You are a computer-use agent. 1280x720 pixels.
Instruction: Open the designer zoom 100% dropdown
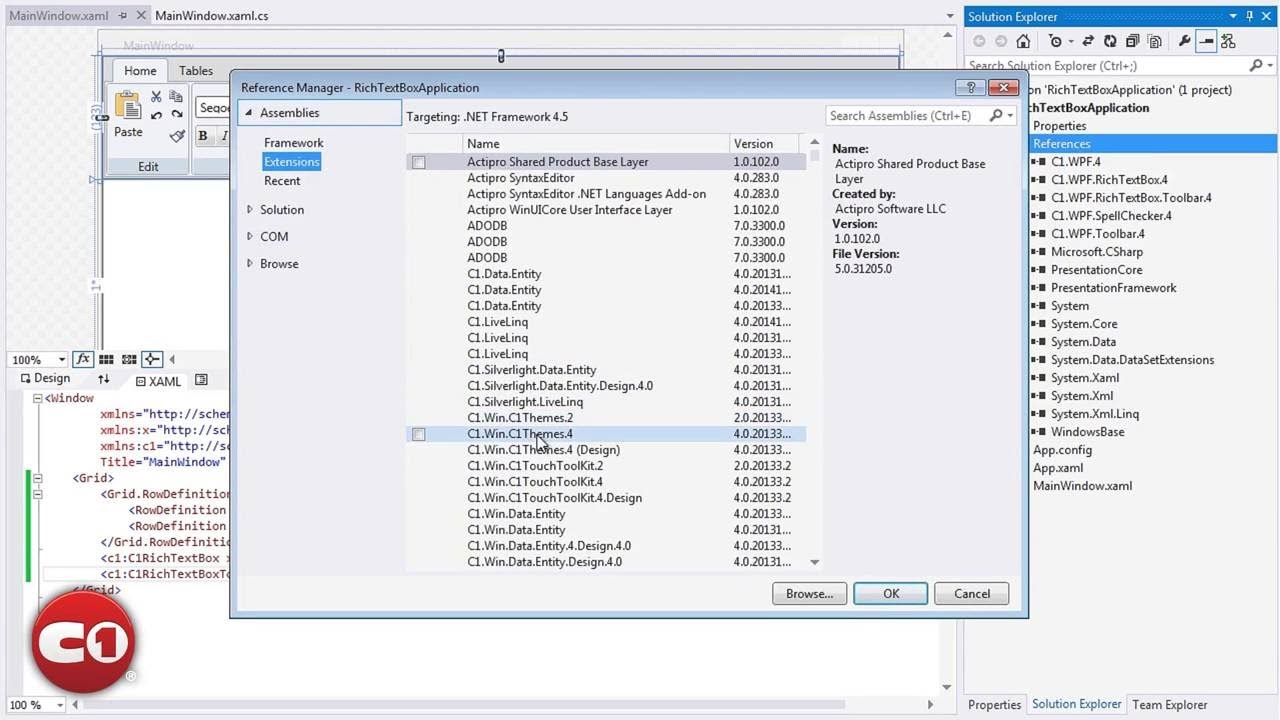[x=61, y=360]
